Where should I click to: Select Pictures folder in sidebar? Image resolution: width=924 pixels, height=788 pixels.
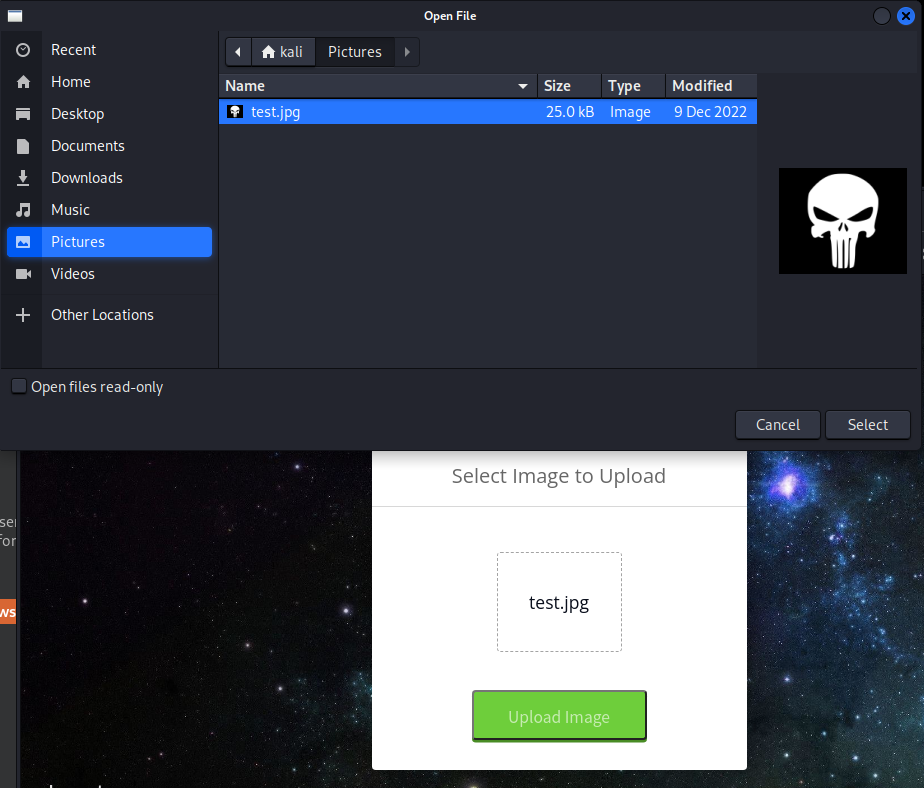tap(110, 242)
